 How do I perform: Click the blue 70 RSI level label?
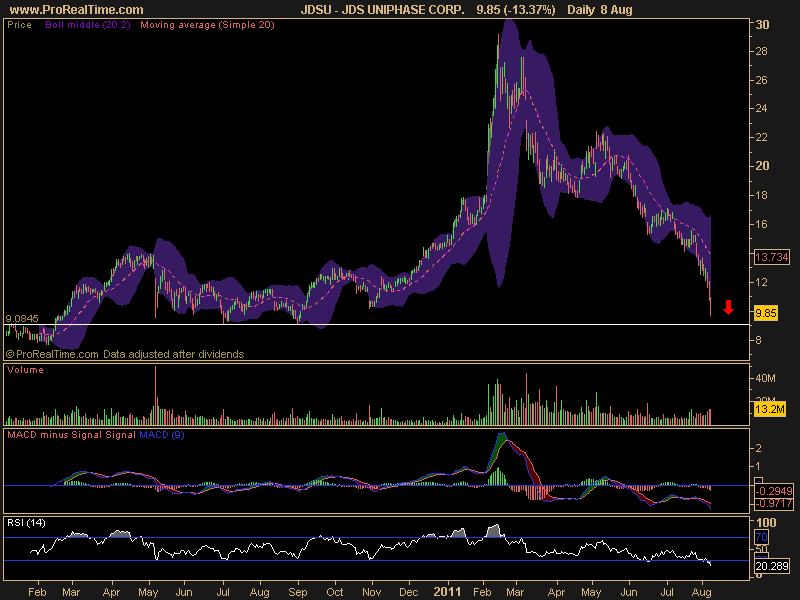point(761,537)
